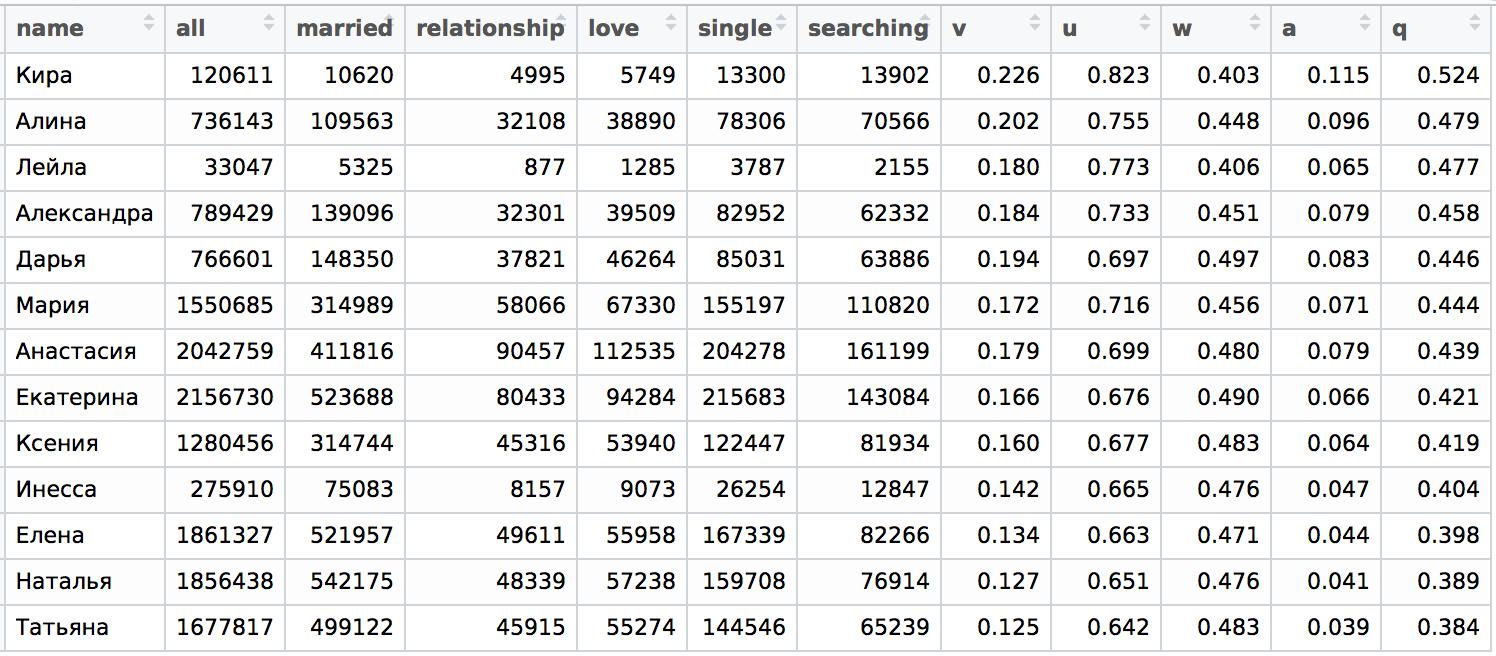
Task: Click cell value 2156730 in all column
Action: (225, 397)
